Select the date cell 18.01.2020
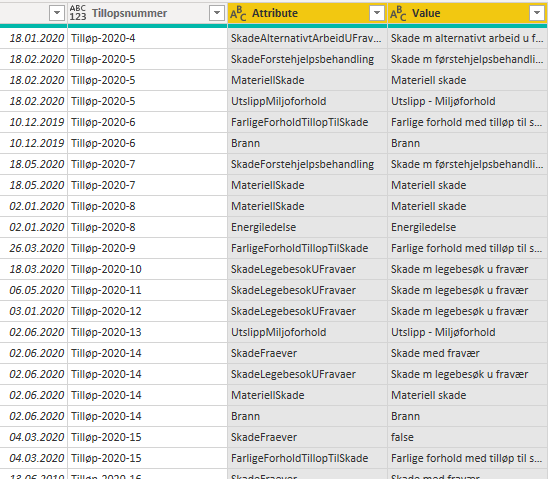Image resolution: width=548 pixels, height=479 pixels. click(34, 38)
